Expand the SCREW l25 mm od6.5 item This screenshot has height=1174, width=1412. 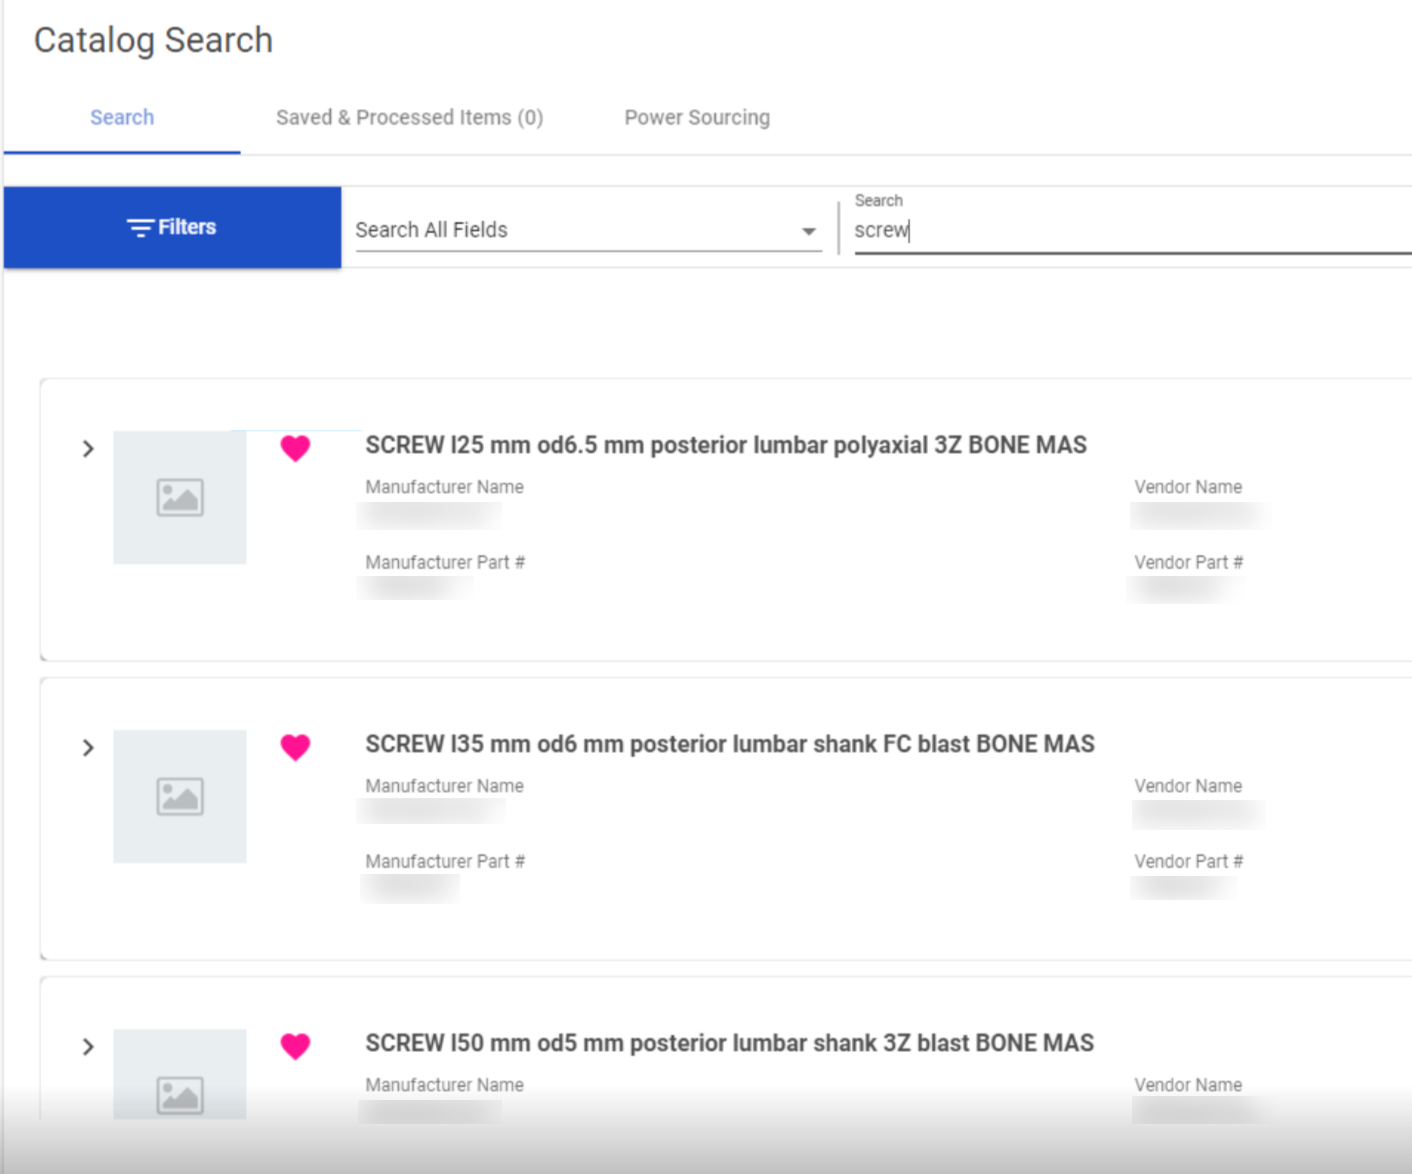[88, 448]
